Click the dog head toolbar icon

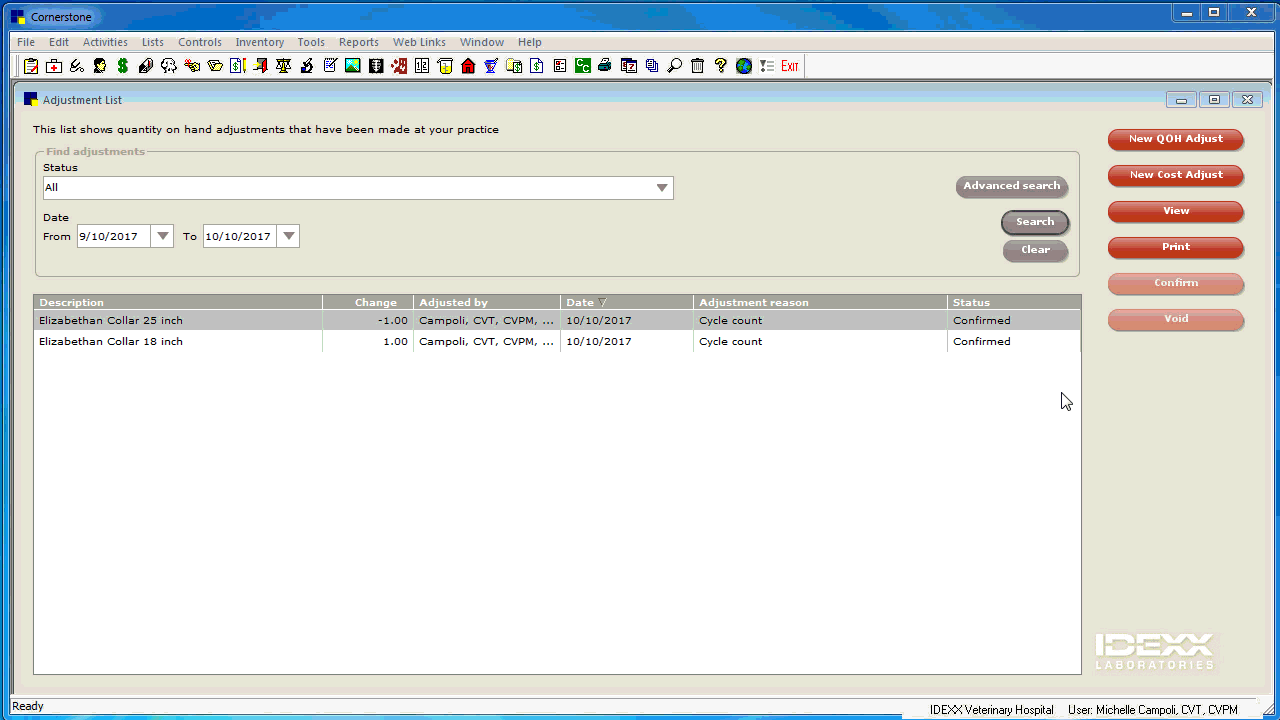click(x=168, y=66)
